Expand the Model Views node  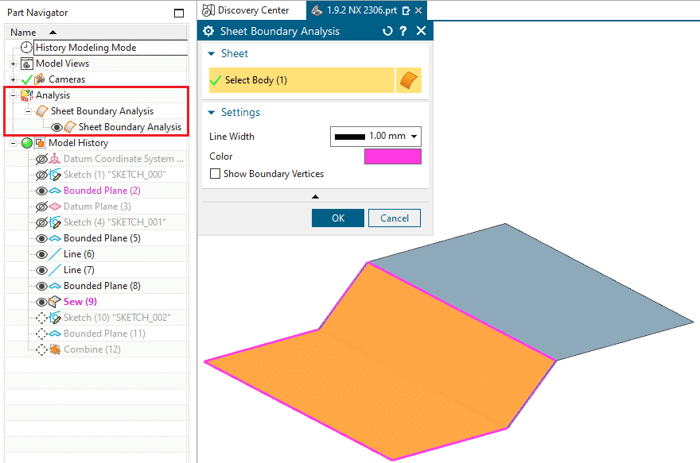[13, 64]
